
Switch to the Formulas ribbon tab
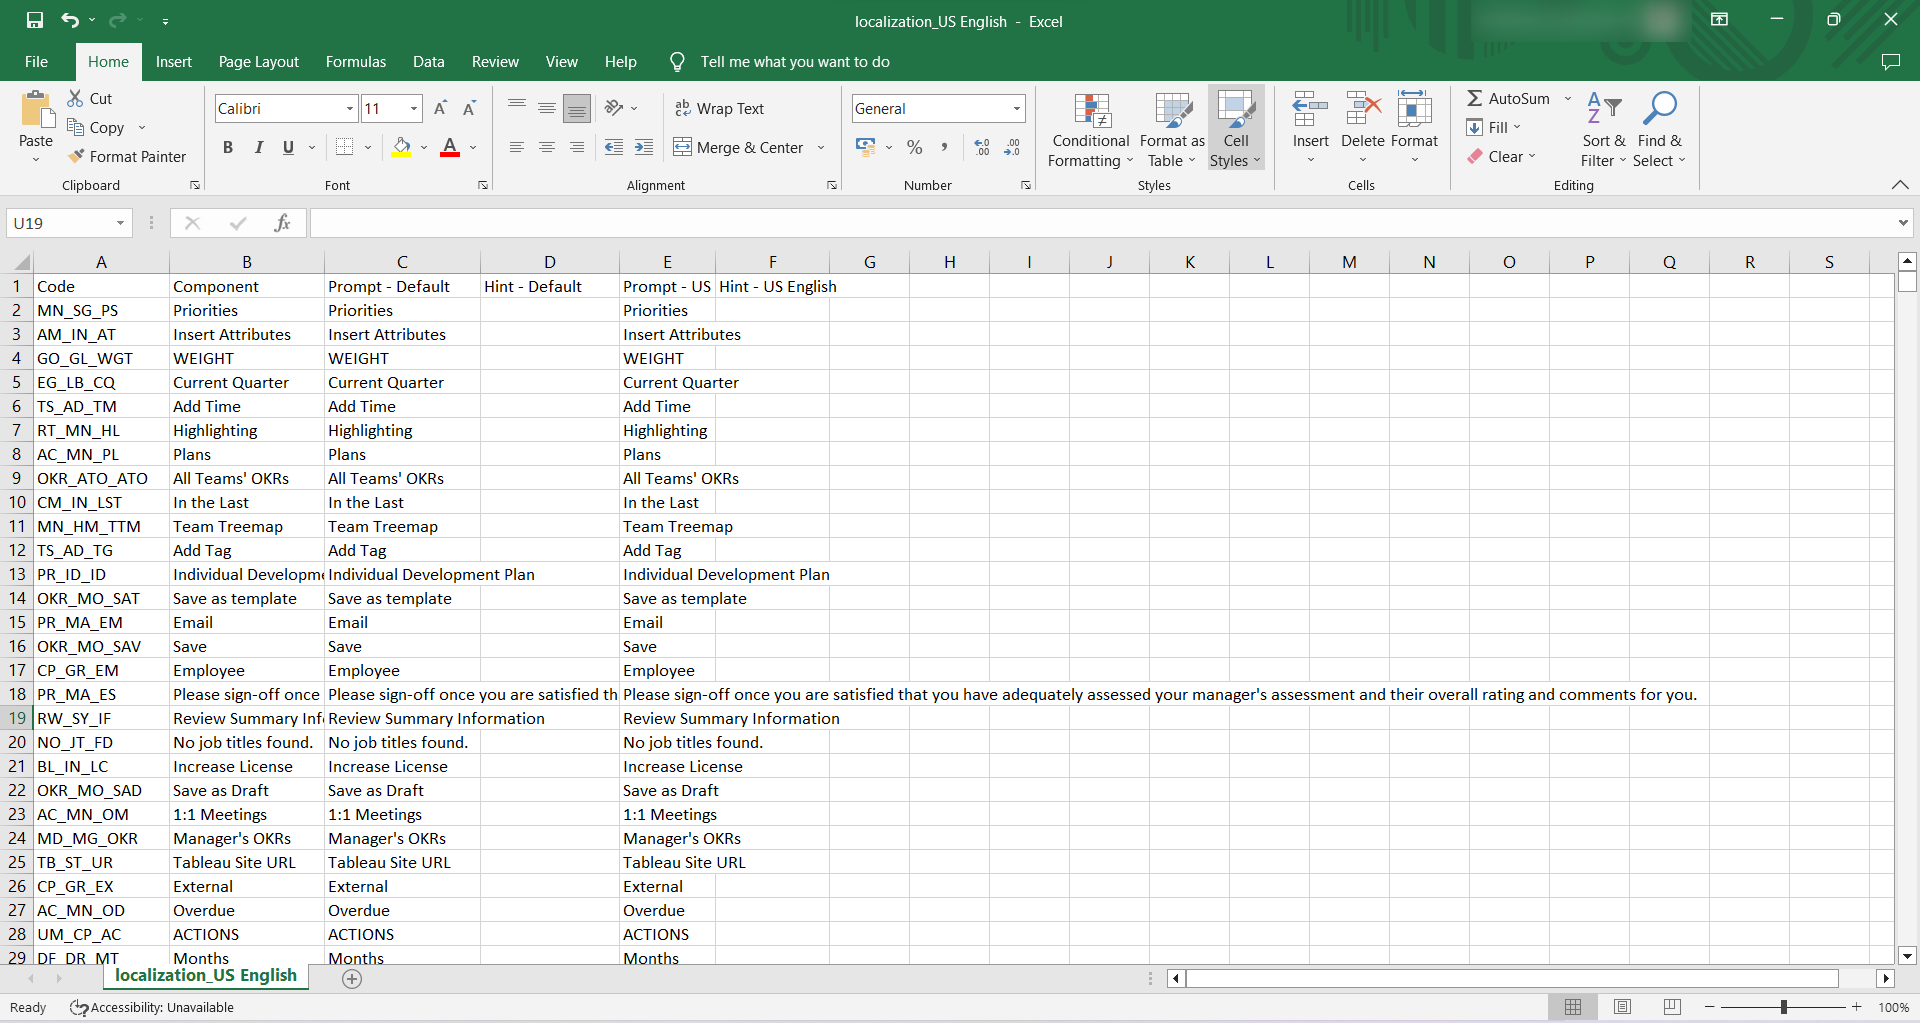click(355, 61)
